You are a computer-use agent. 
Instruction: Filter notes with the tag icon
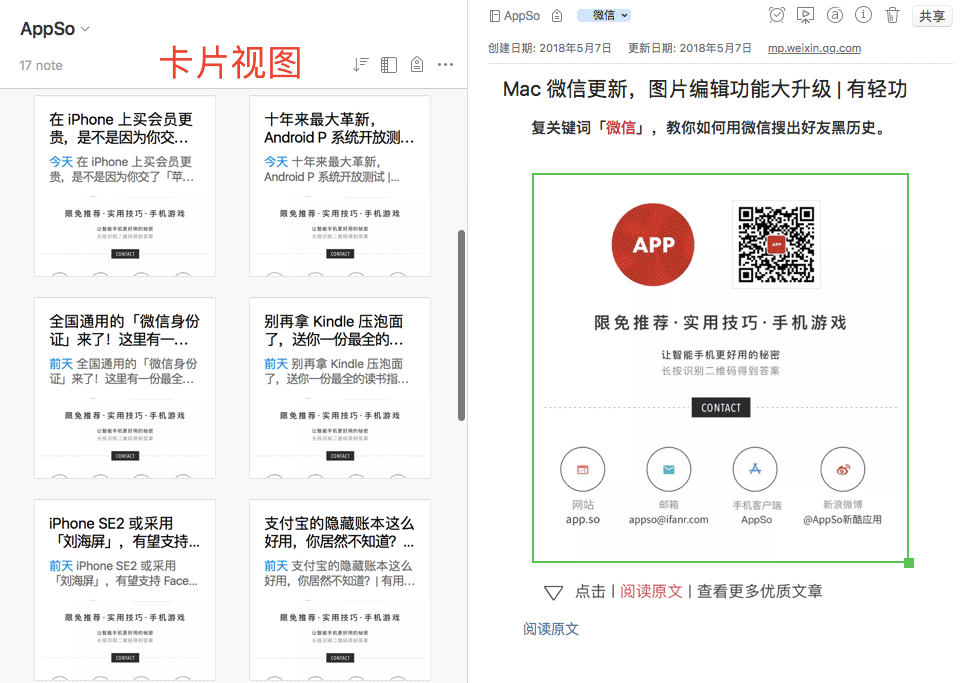tap(416, 63)
